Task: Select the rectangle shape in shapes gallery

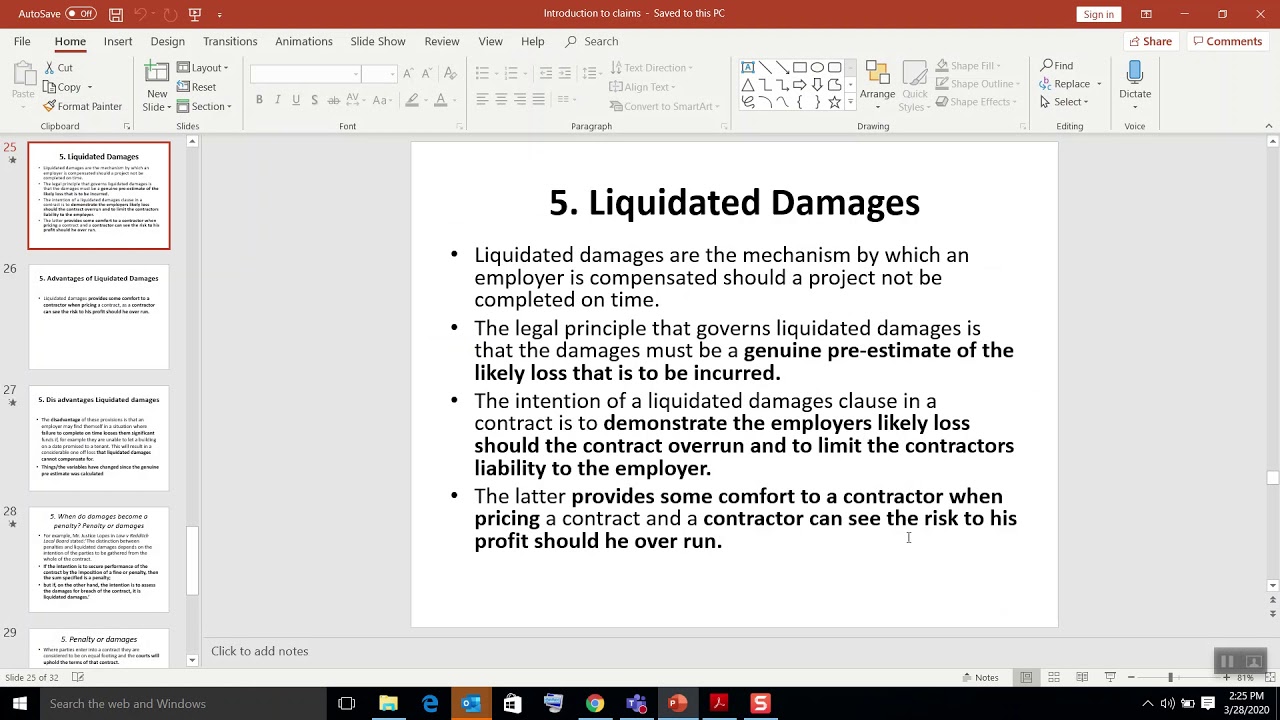Action: (800, 67)
